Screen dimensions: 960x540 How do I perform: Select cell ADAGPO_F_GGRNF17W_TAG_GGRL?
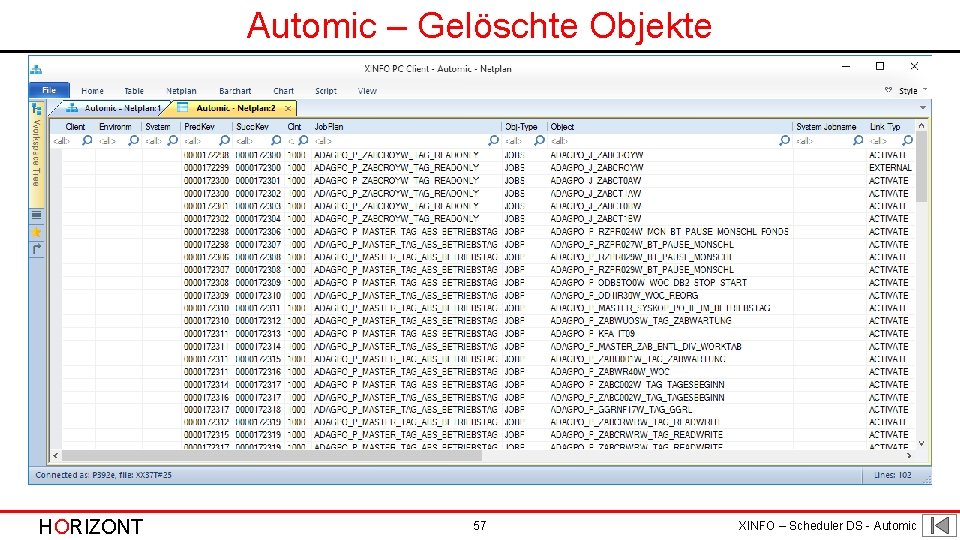pyautogui.click(x=621, y=410)
